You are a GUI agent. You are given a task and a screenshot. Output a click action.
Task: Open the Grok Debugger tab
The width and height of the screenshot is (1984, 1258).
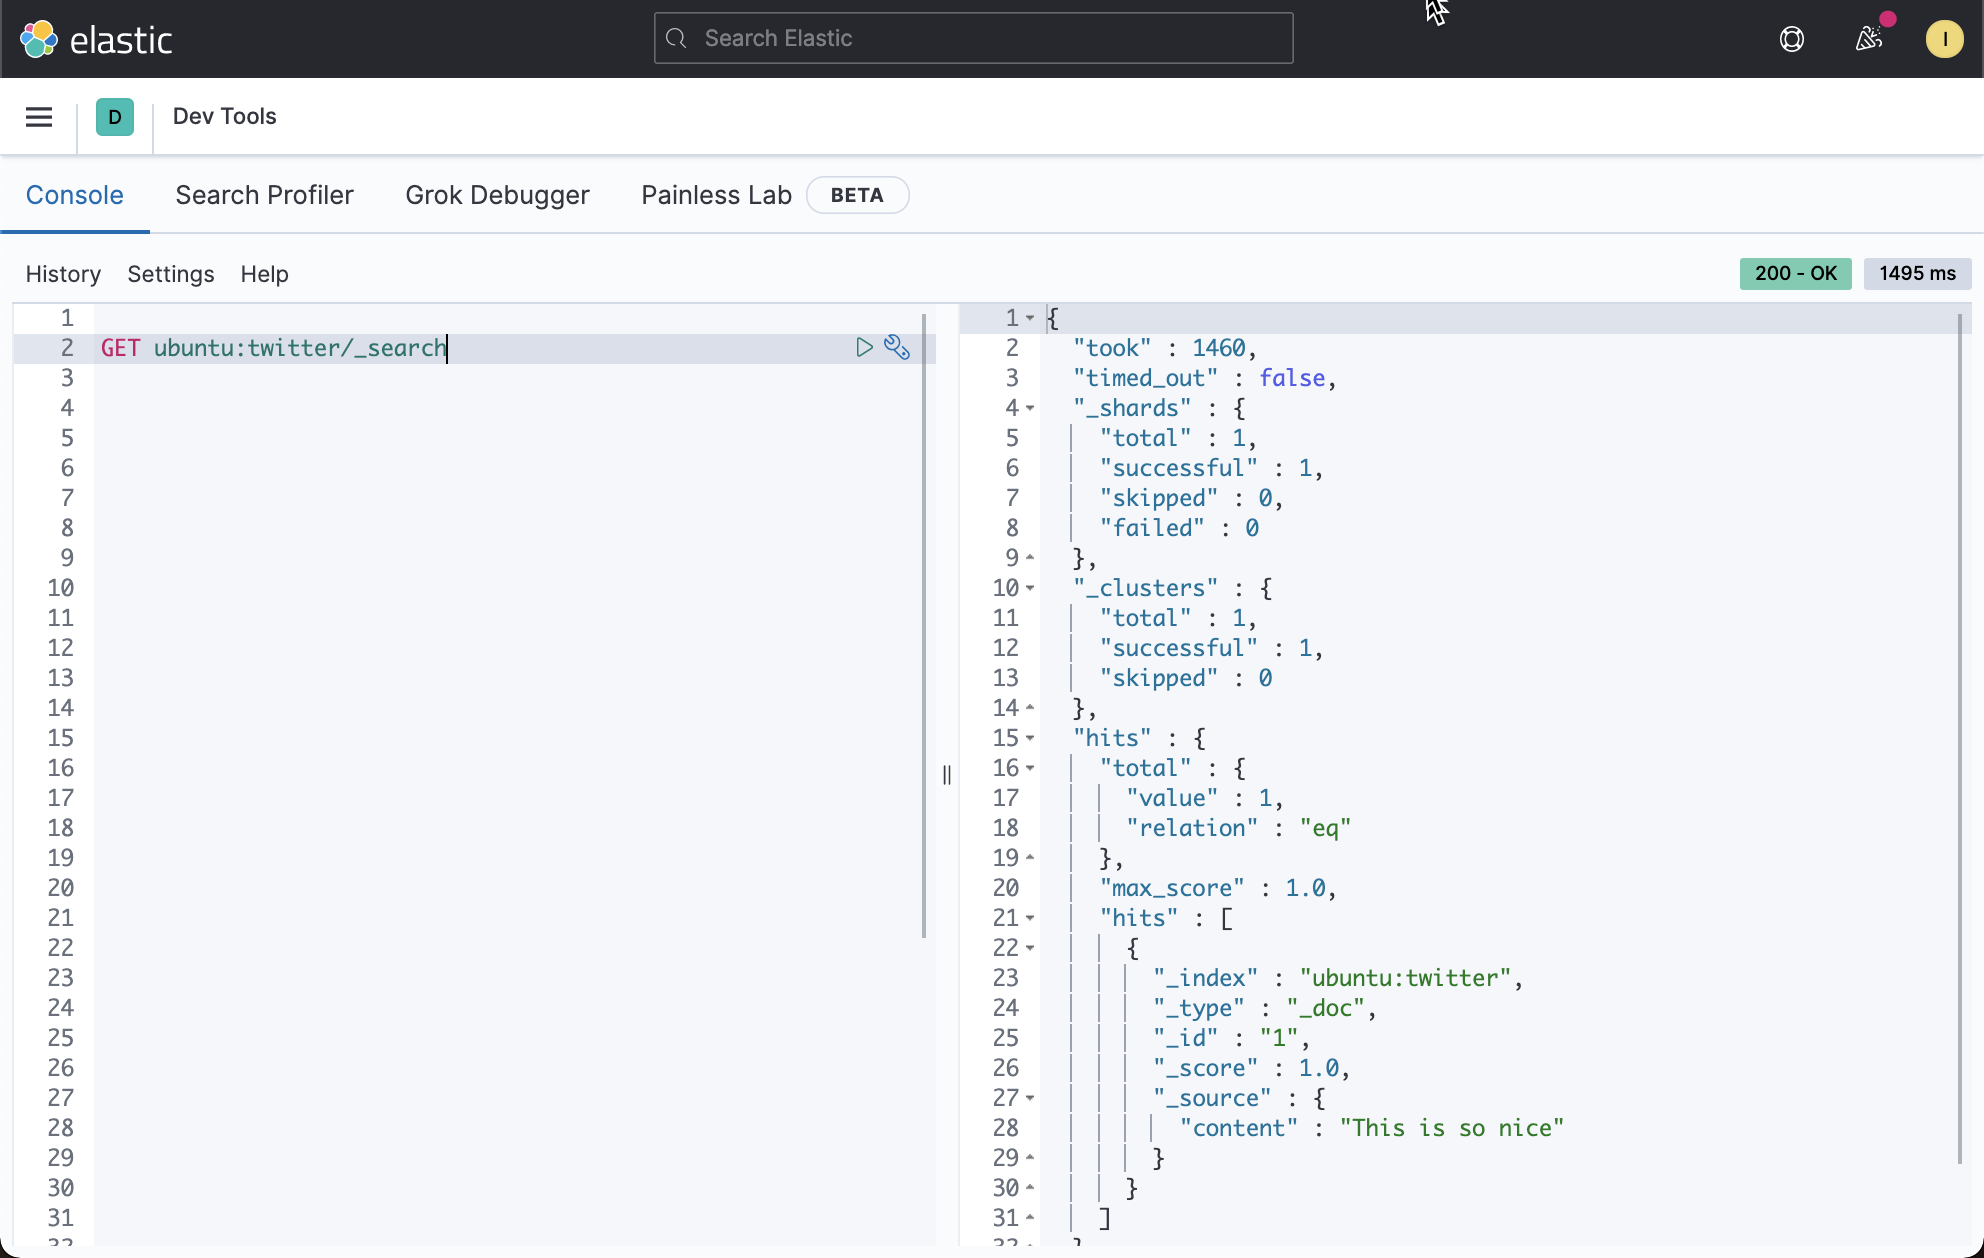pos(497,195)
